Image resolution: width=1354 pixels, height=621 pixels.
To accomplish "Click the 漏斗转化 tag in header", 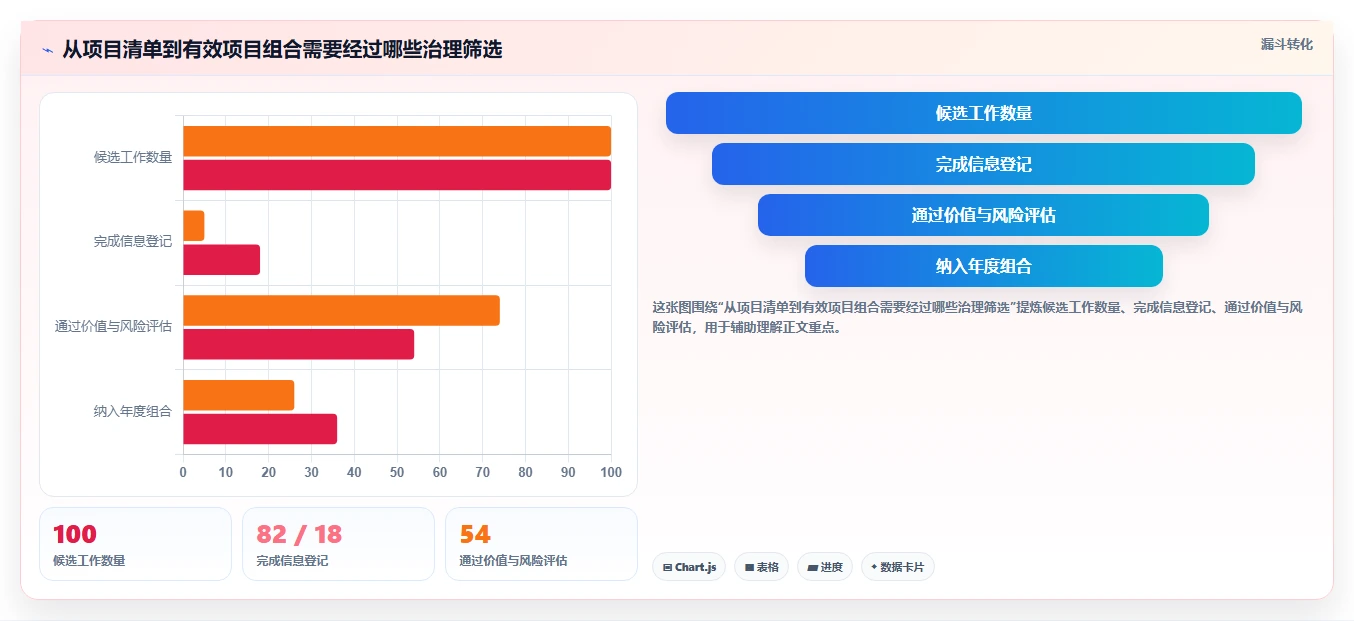I will pos(1286,44).
